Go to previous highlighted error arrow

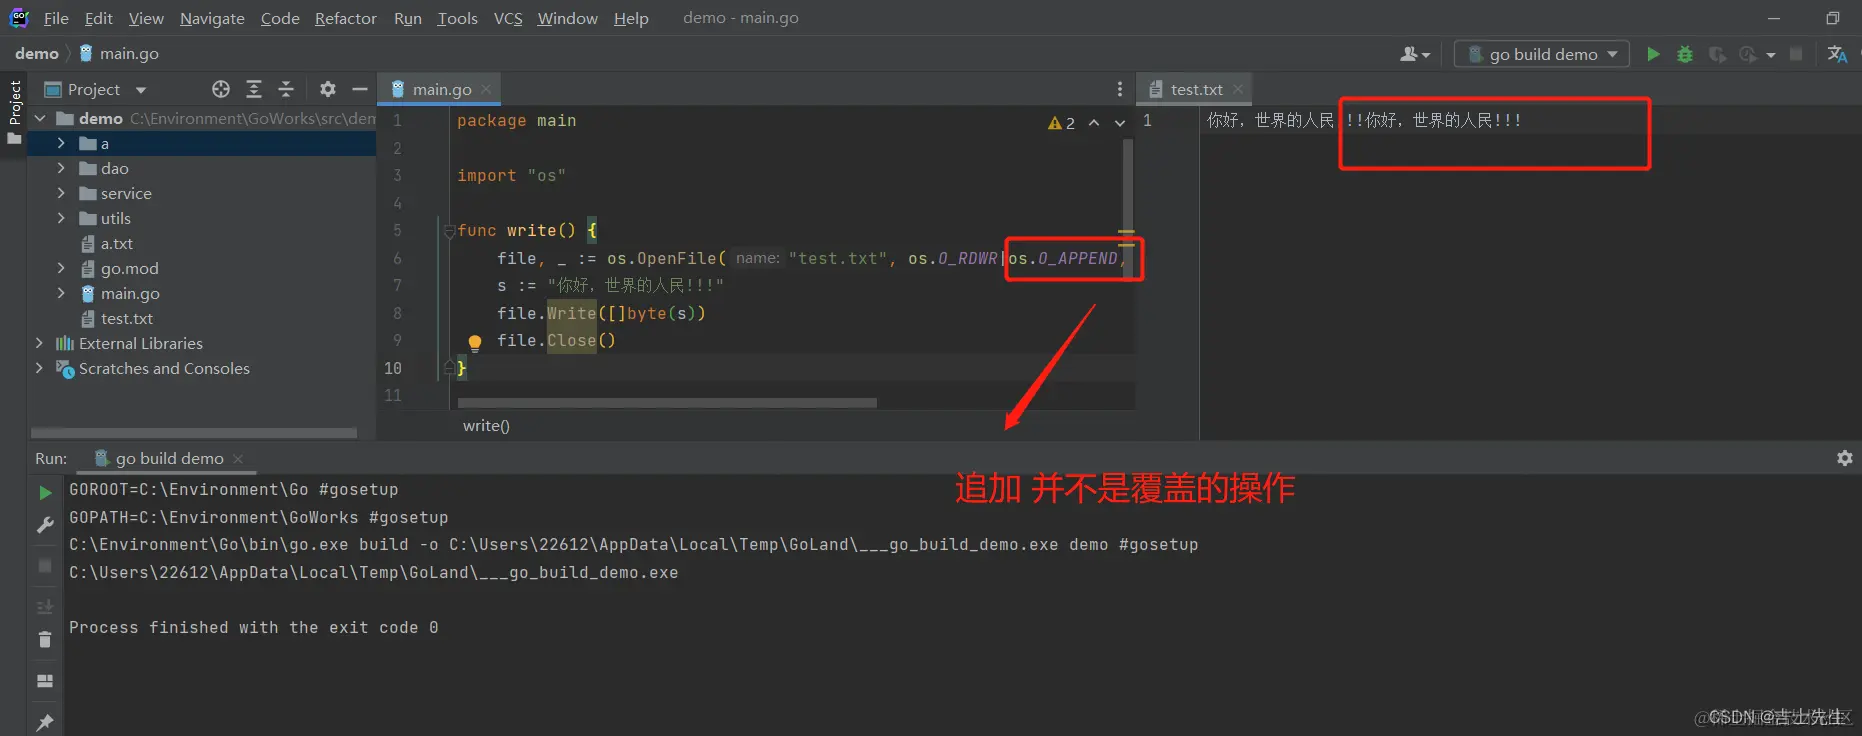1094,123
